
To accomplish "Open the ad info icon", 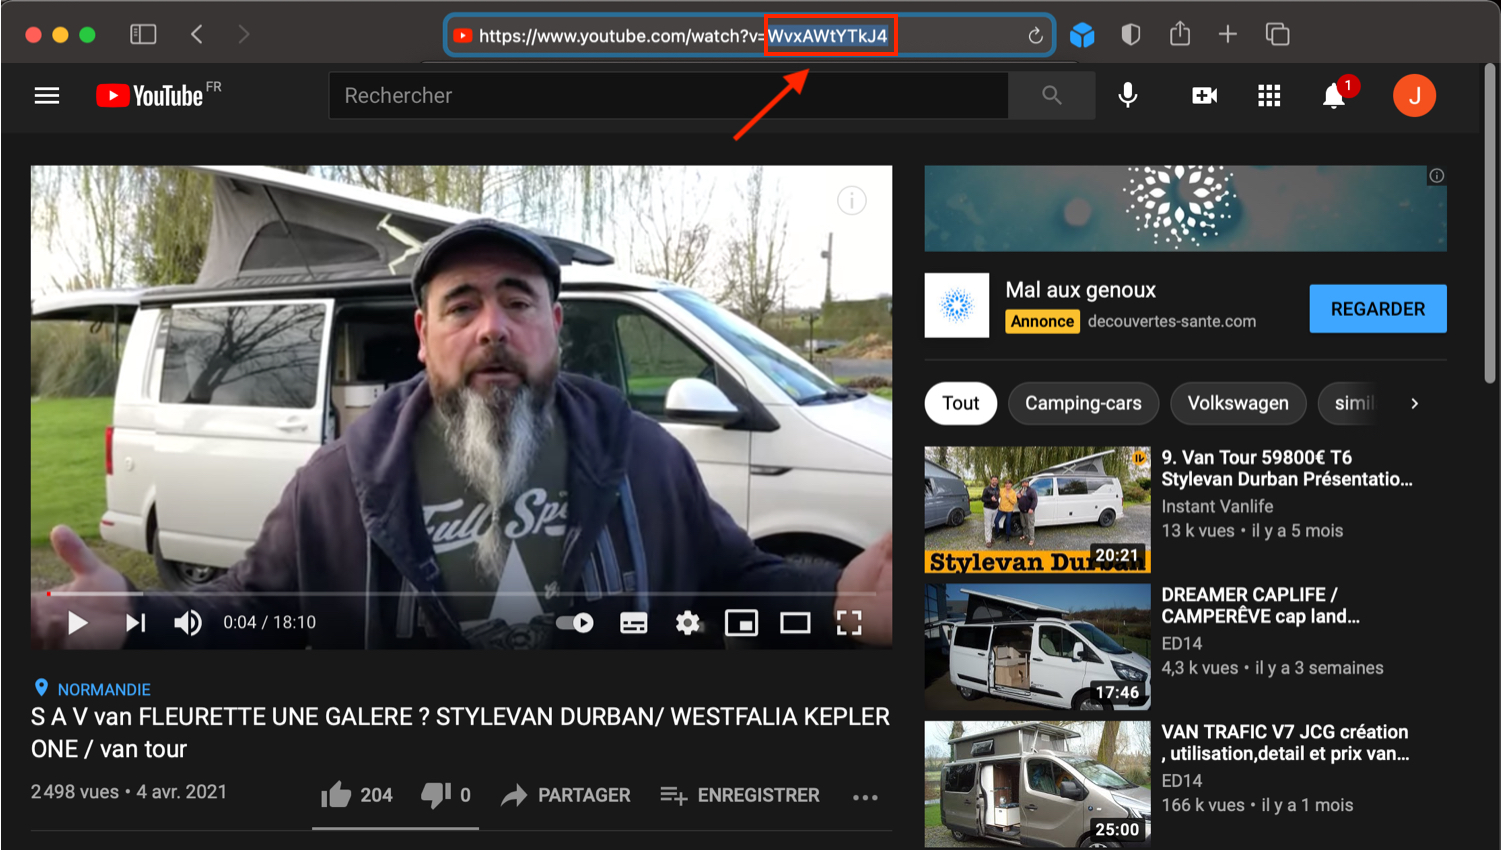I will click(1436, 176).
